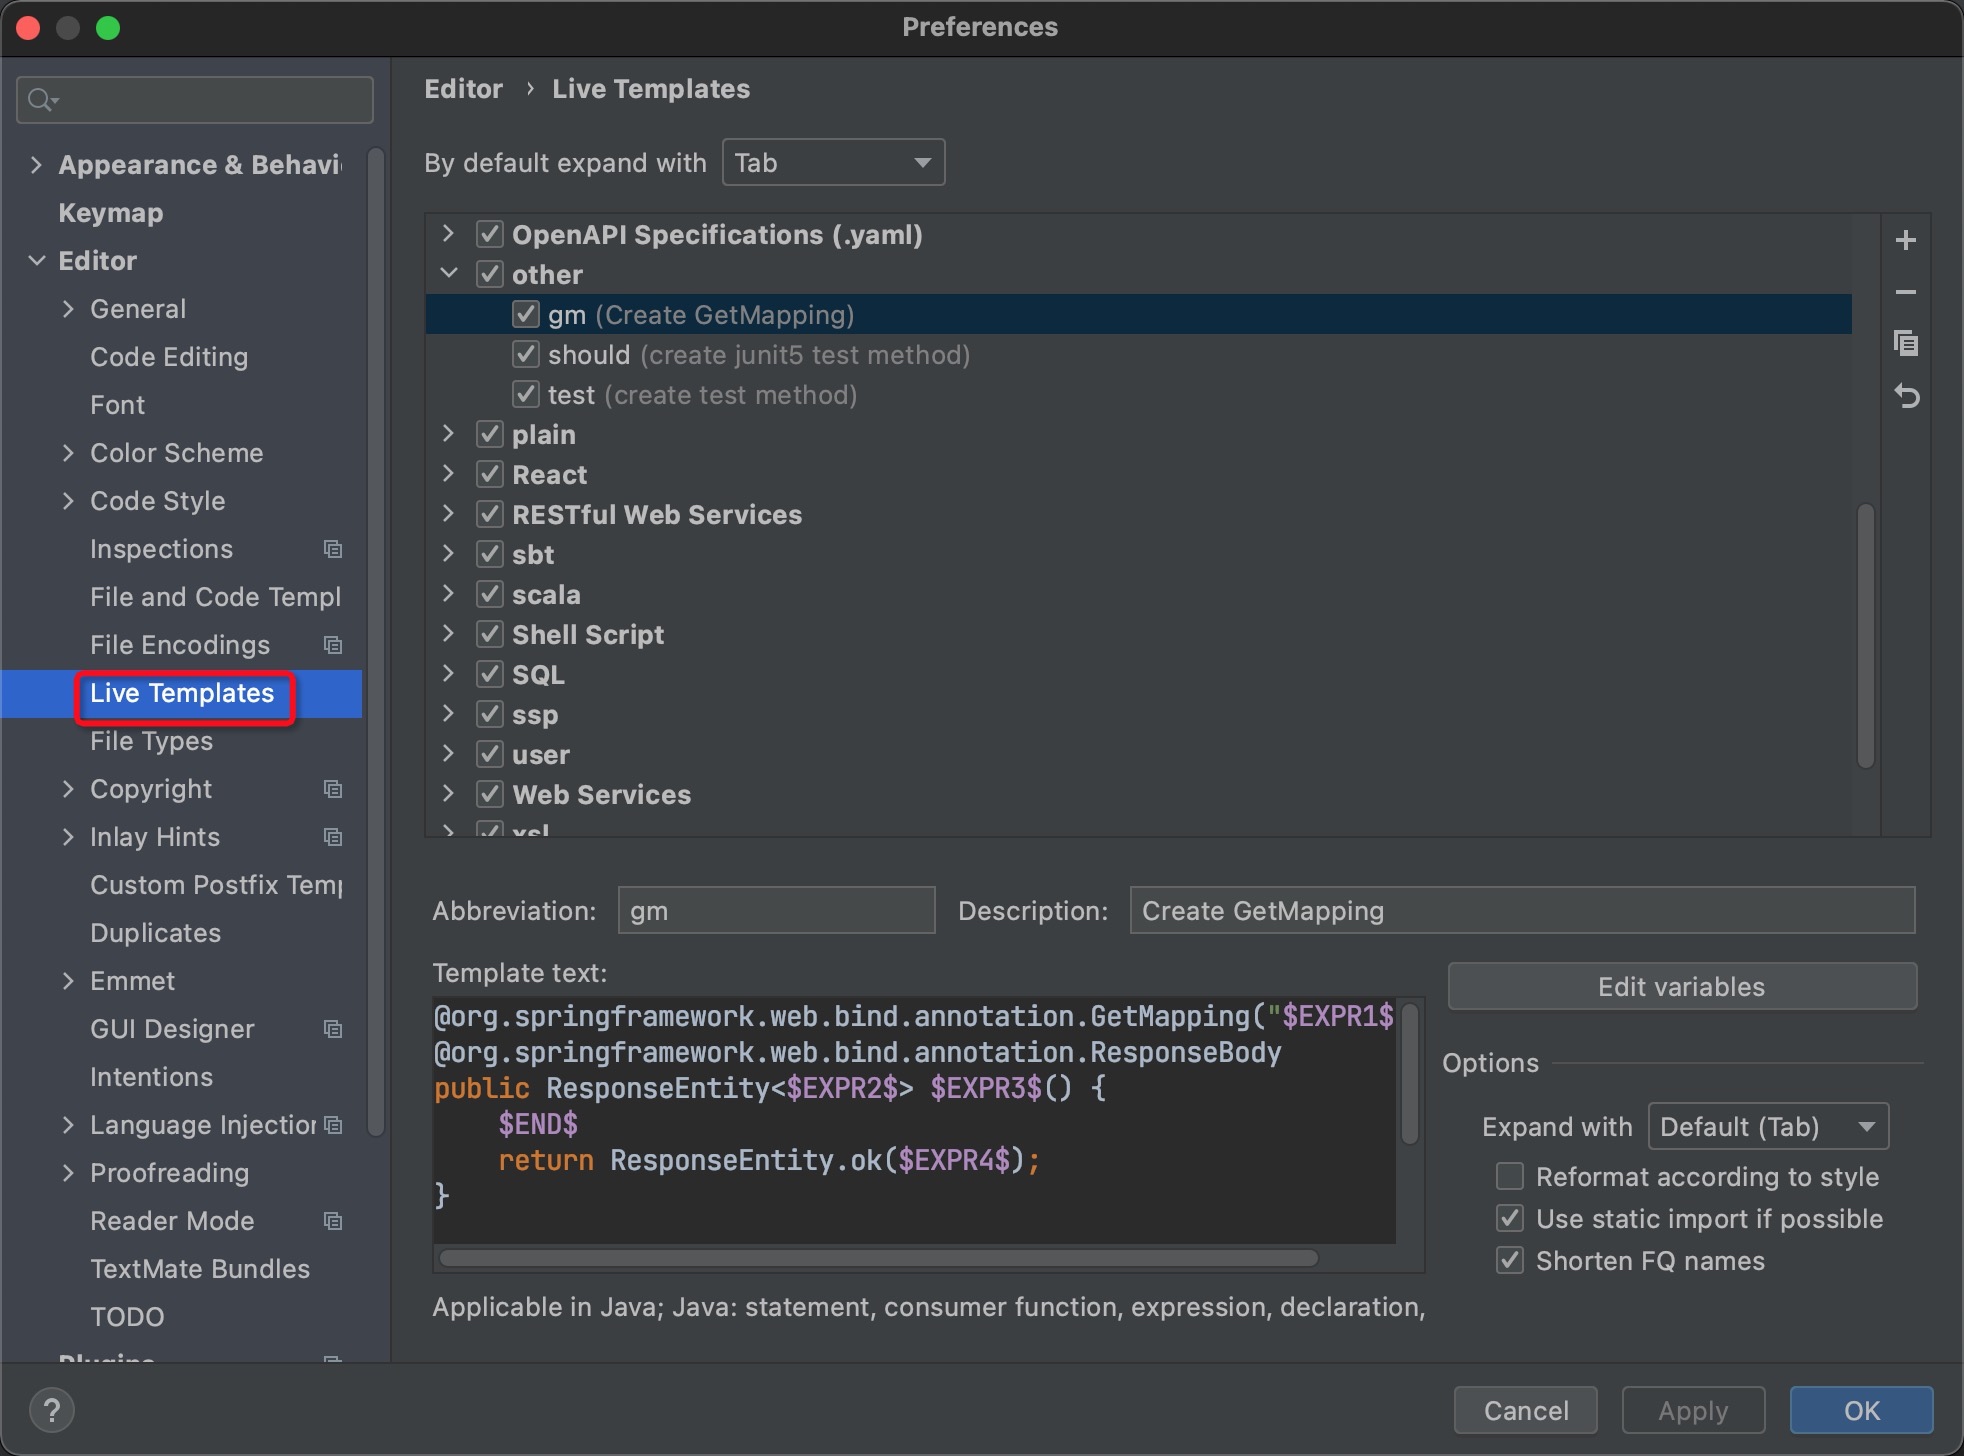Open the Font settings page
Screen dimensions: 1964x1456
[117, 404]
